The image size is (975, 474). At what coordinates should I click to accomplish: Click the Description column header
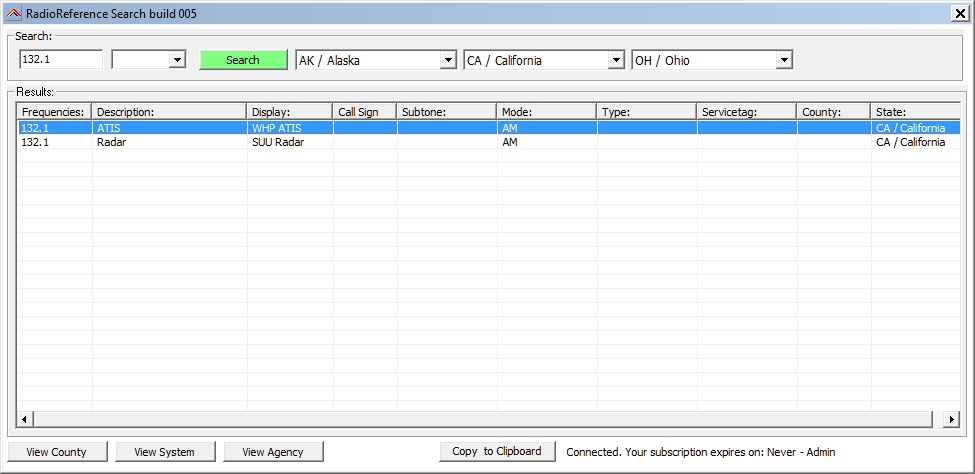(x=169, y=112)
